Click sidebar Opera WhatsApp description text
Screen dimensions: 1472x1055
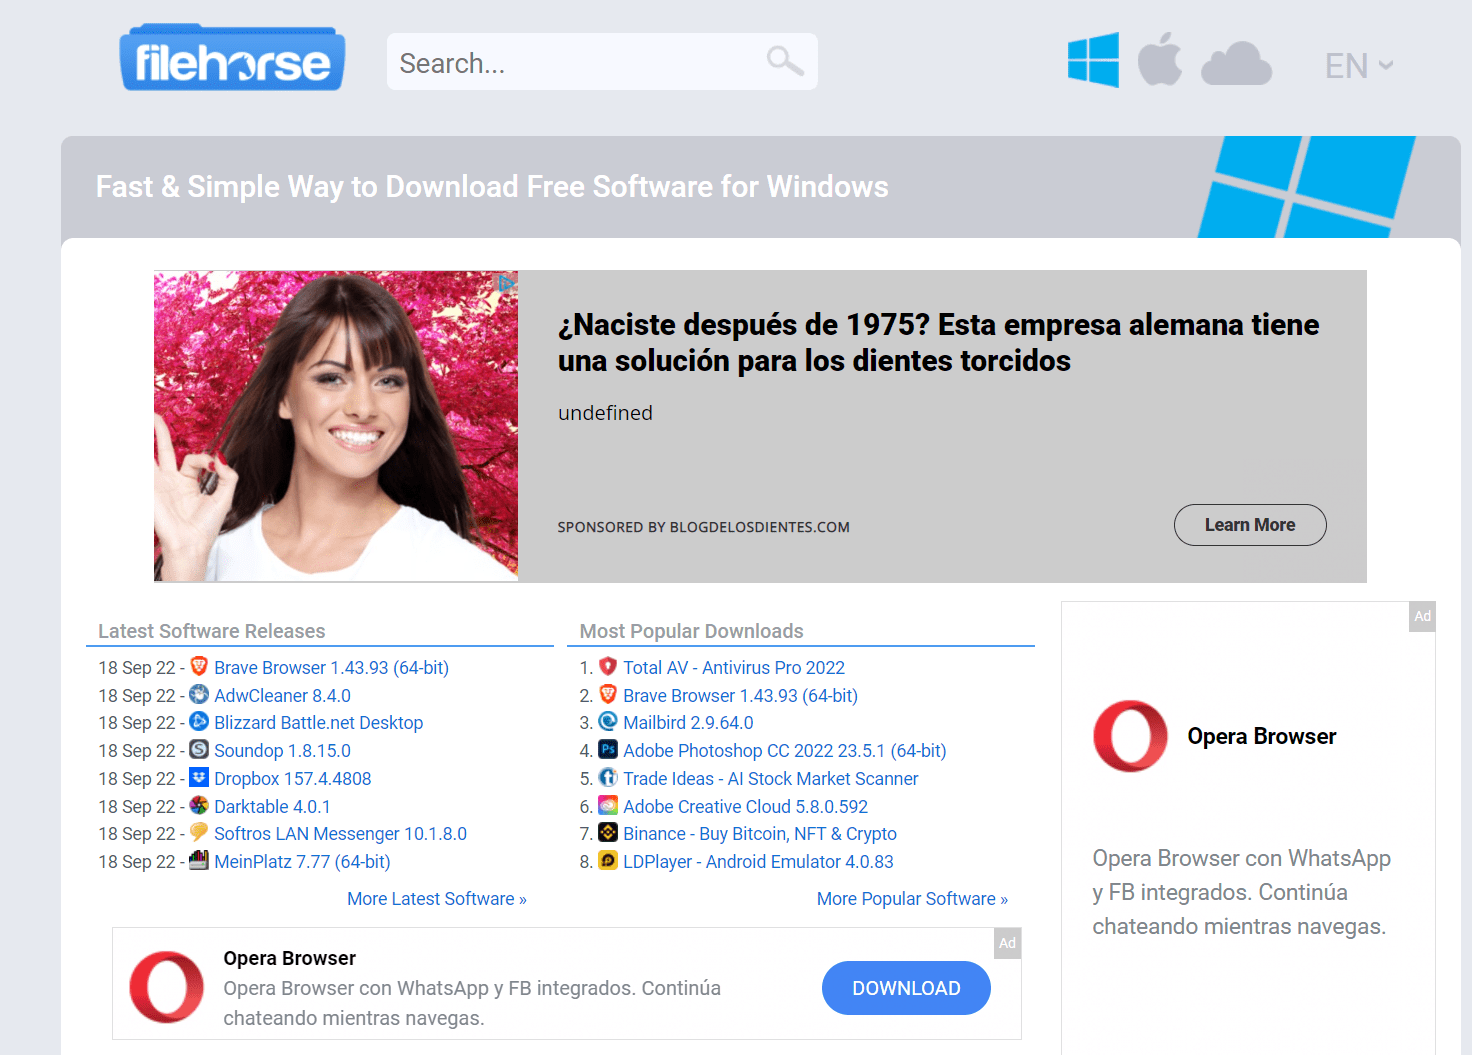pos(1241,892)
